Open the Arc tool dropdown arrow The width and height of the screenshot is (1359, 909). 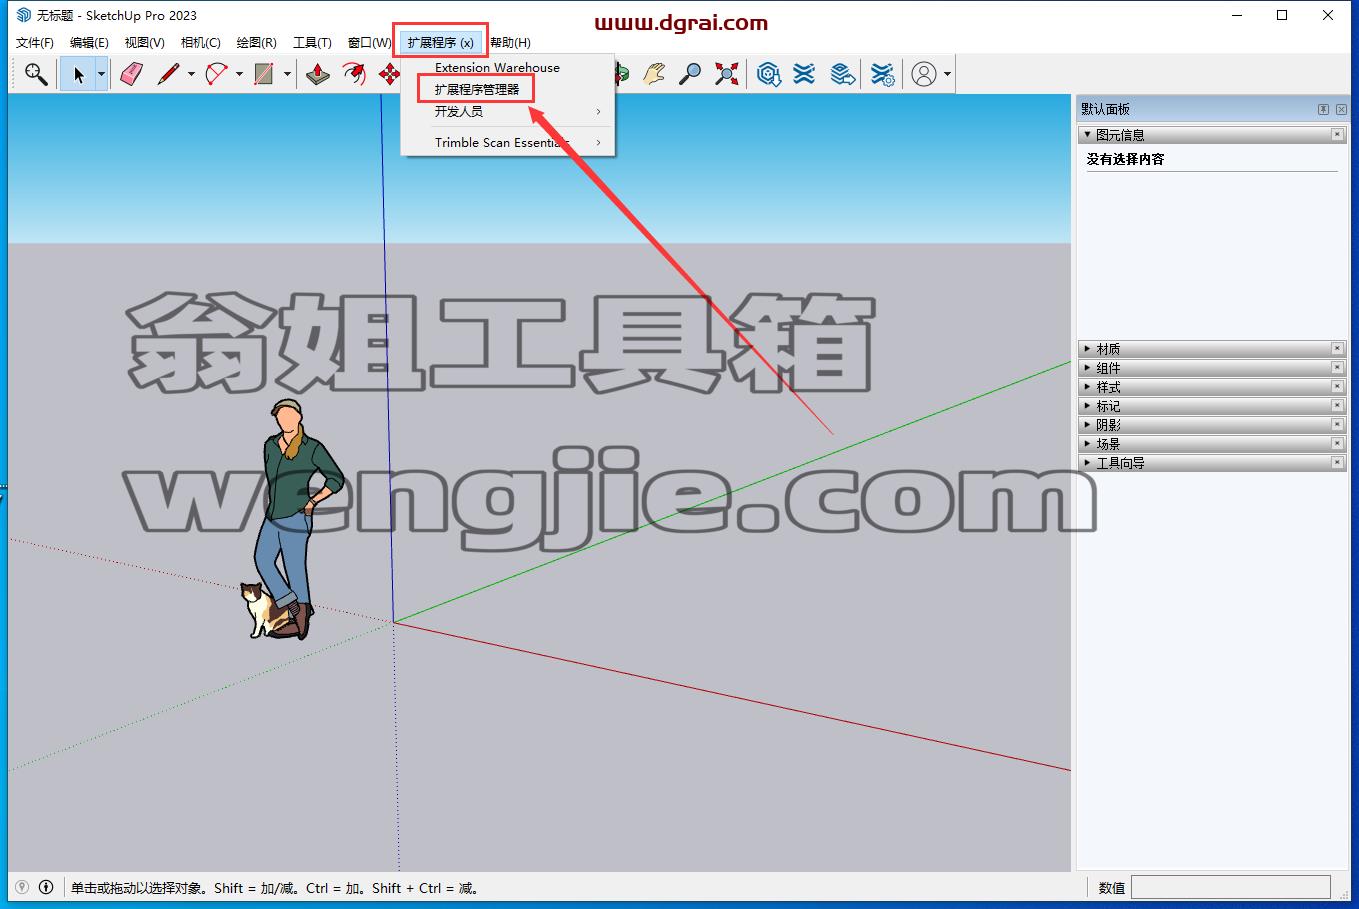pos(239,74)
